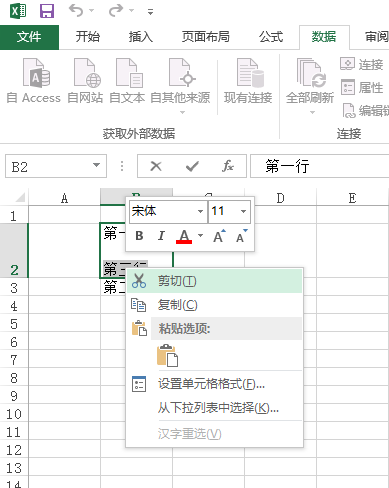Open the Undo history dropdown arrow
Viewport: 389px width, 488px height.
coord(92,11)
